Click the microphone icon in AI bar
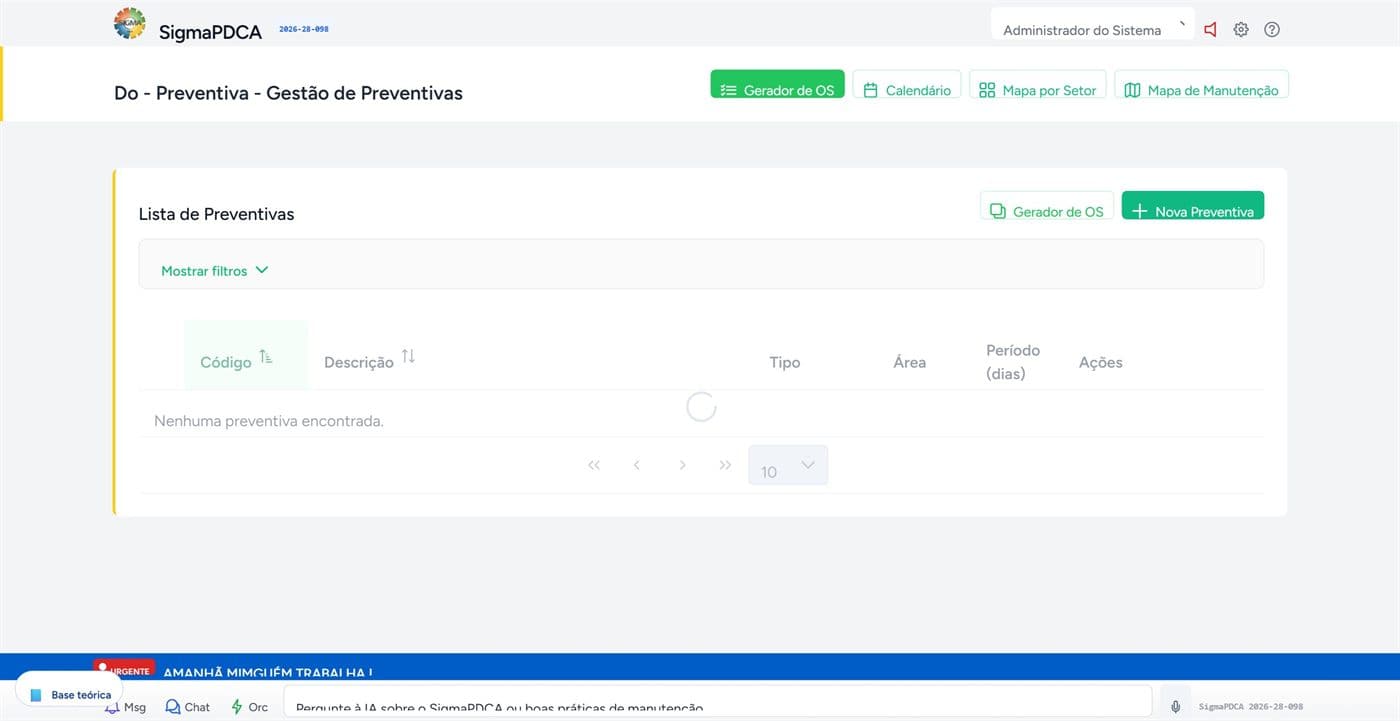Screen dimensions: 1400x721 [1176, 706]
